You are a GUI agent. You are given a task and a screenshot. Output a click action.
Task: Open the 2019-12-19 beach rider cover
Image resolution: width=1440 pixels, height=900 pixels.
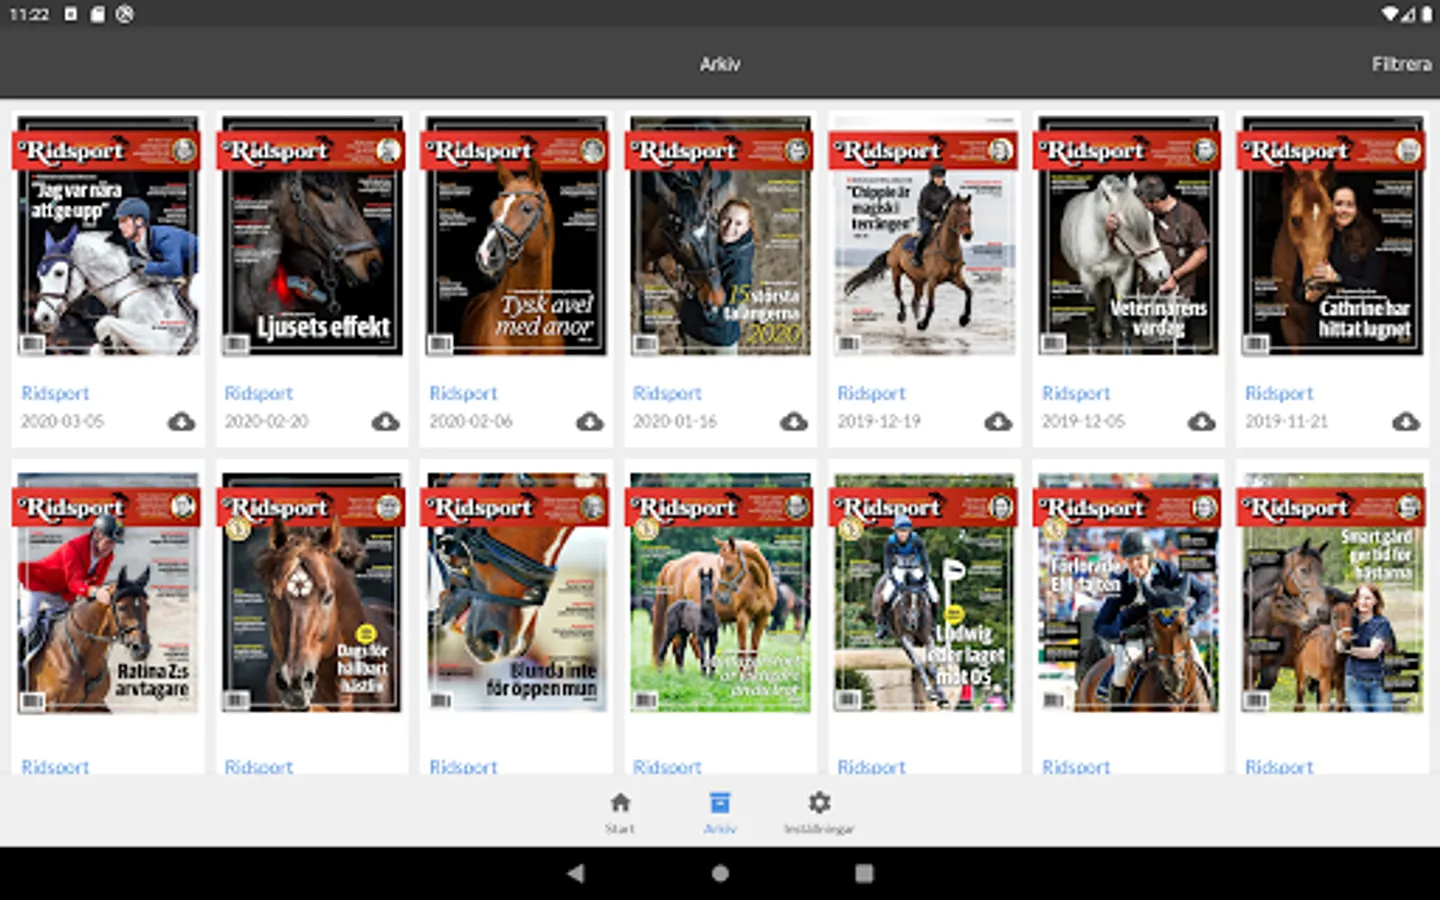point(924,236)
